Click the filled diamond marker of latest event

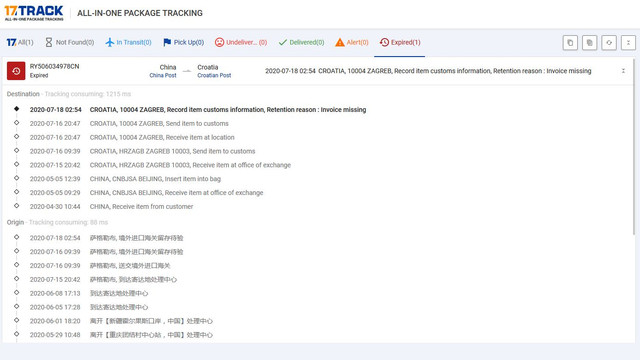point(16,109)
